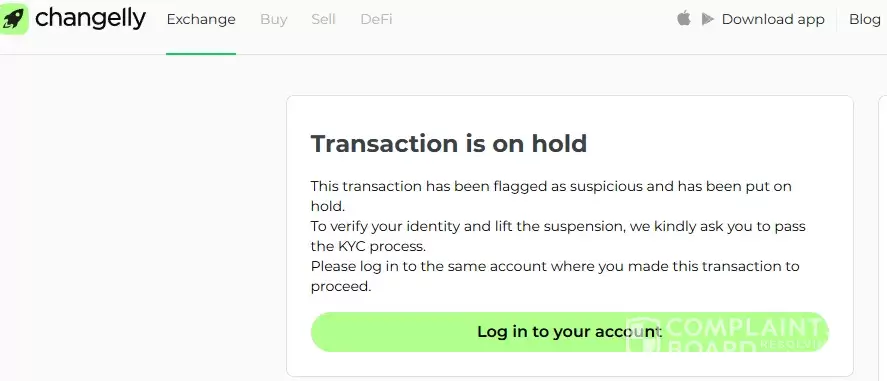Click the Complaint Board shield watermark icon
Image resolution: width=887 pixels, height=381 pixels.
pyautogui.click(x=643, y=336)
